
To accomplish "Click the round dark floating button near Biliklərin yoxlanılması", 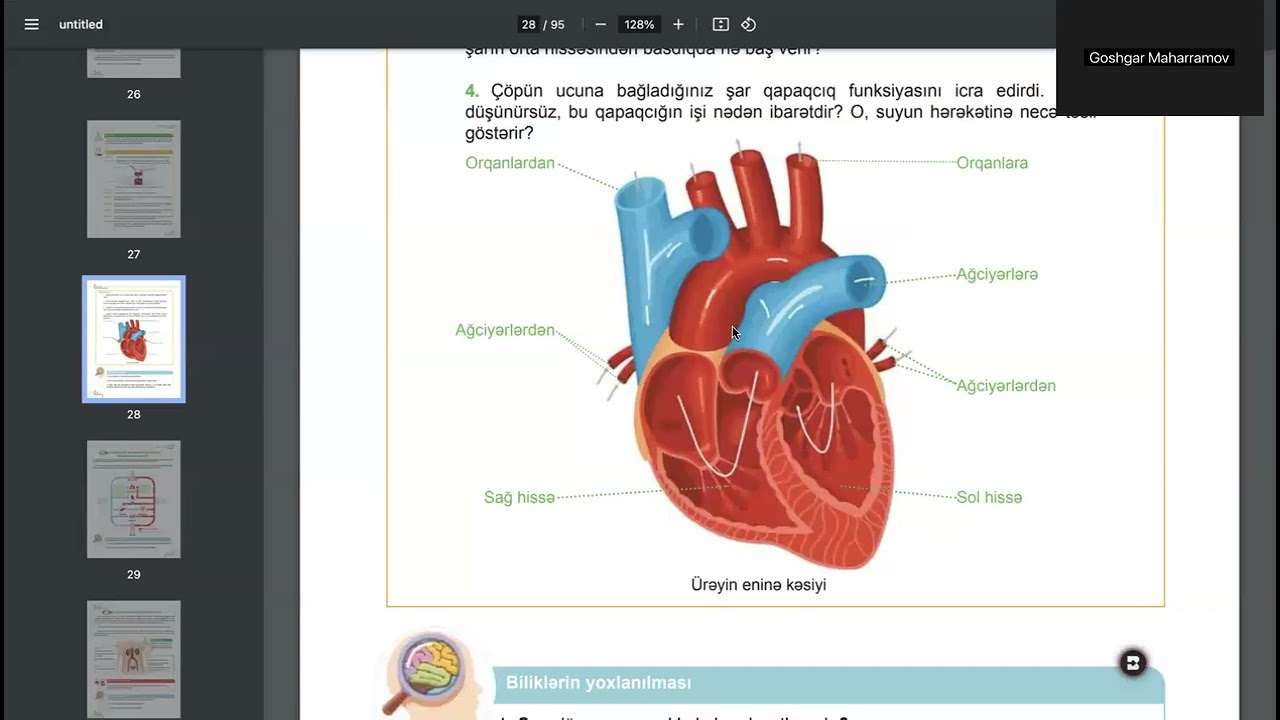I will click(x=1133, y=663).
